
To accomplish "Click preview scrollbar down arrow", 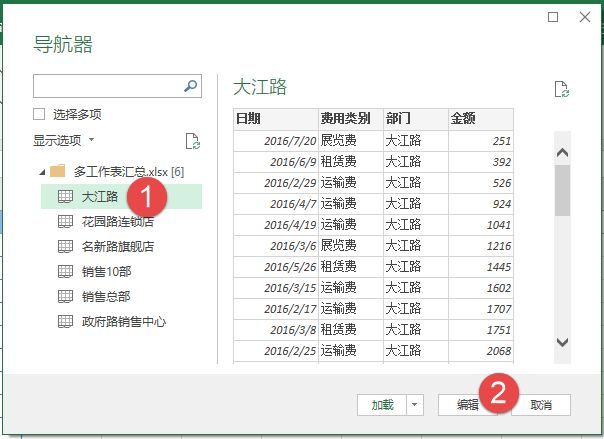I will (562, 342).
